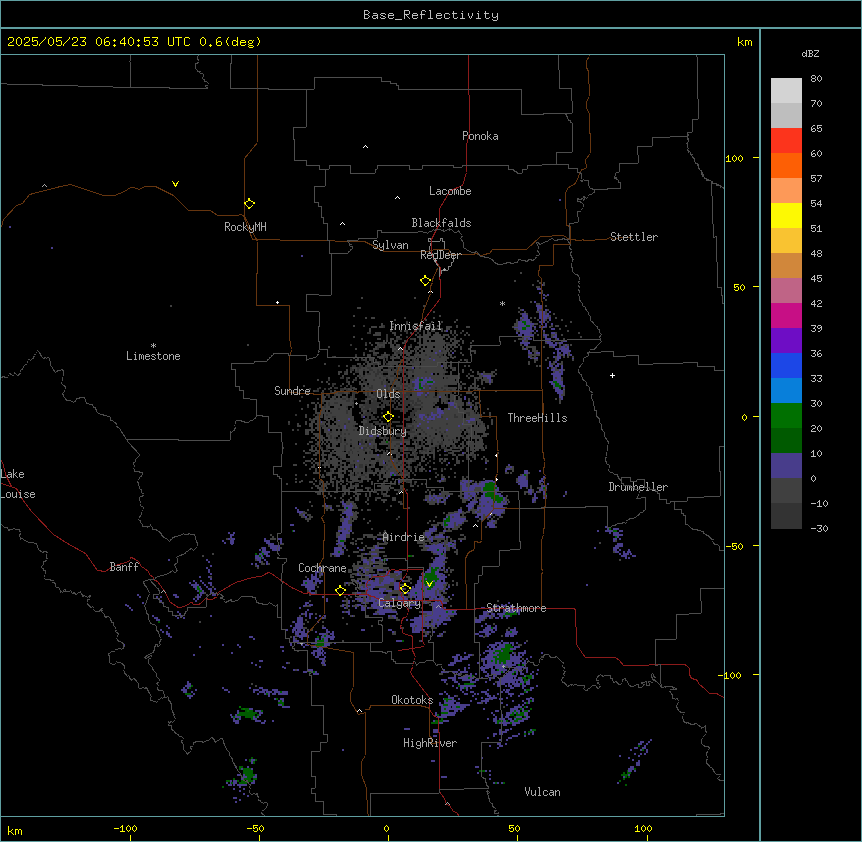The height and width of the screenshot is (842, 862).
Task: Click the white plus marker west of Drumheller area
Action: point(612,375)
